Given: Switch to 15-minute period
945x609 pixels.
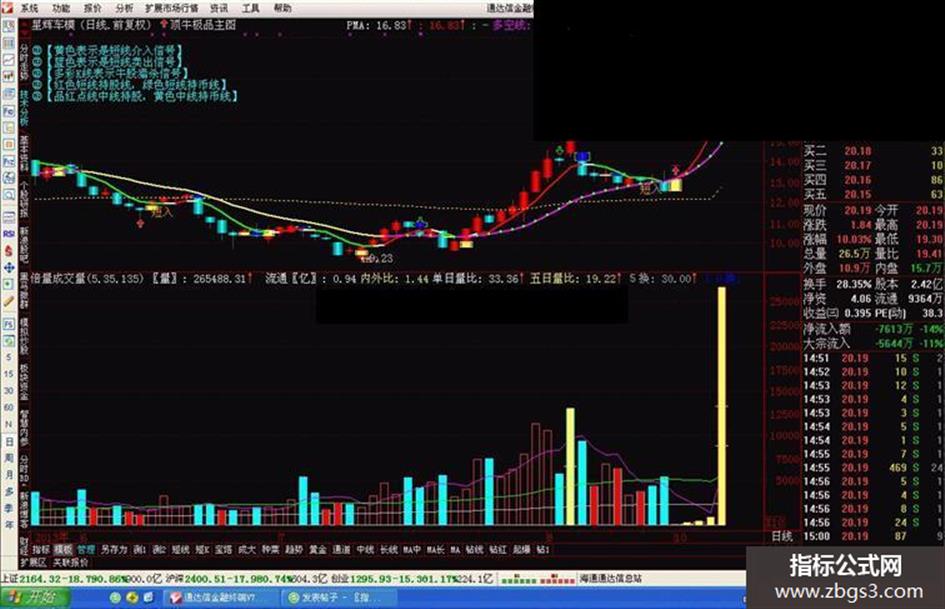Looking at the screenshot, I should [8, 374].
